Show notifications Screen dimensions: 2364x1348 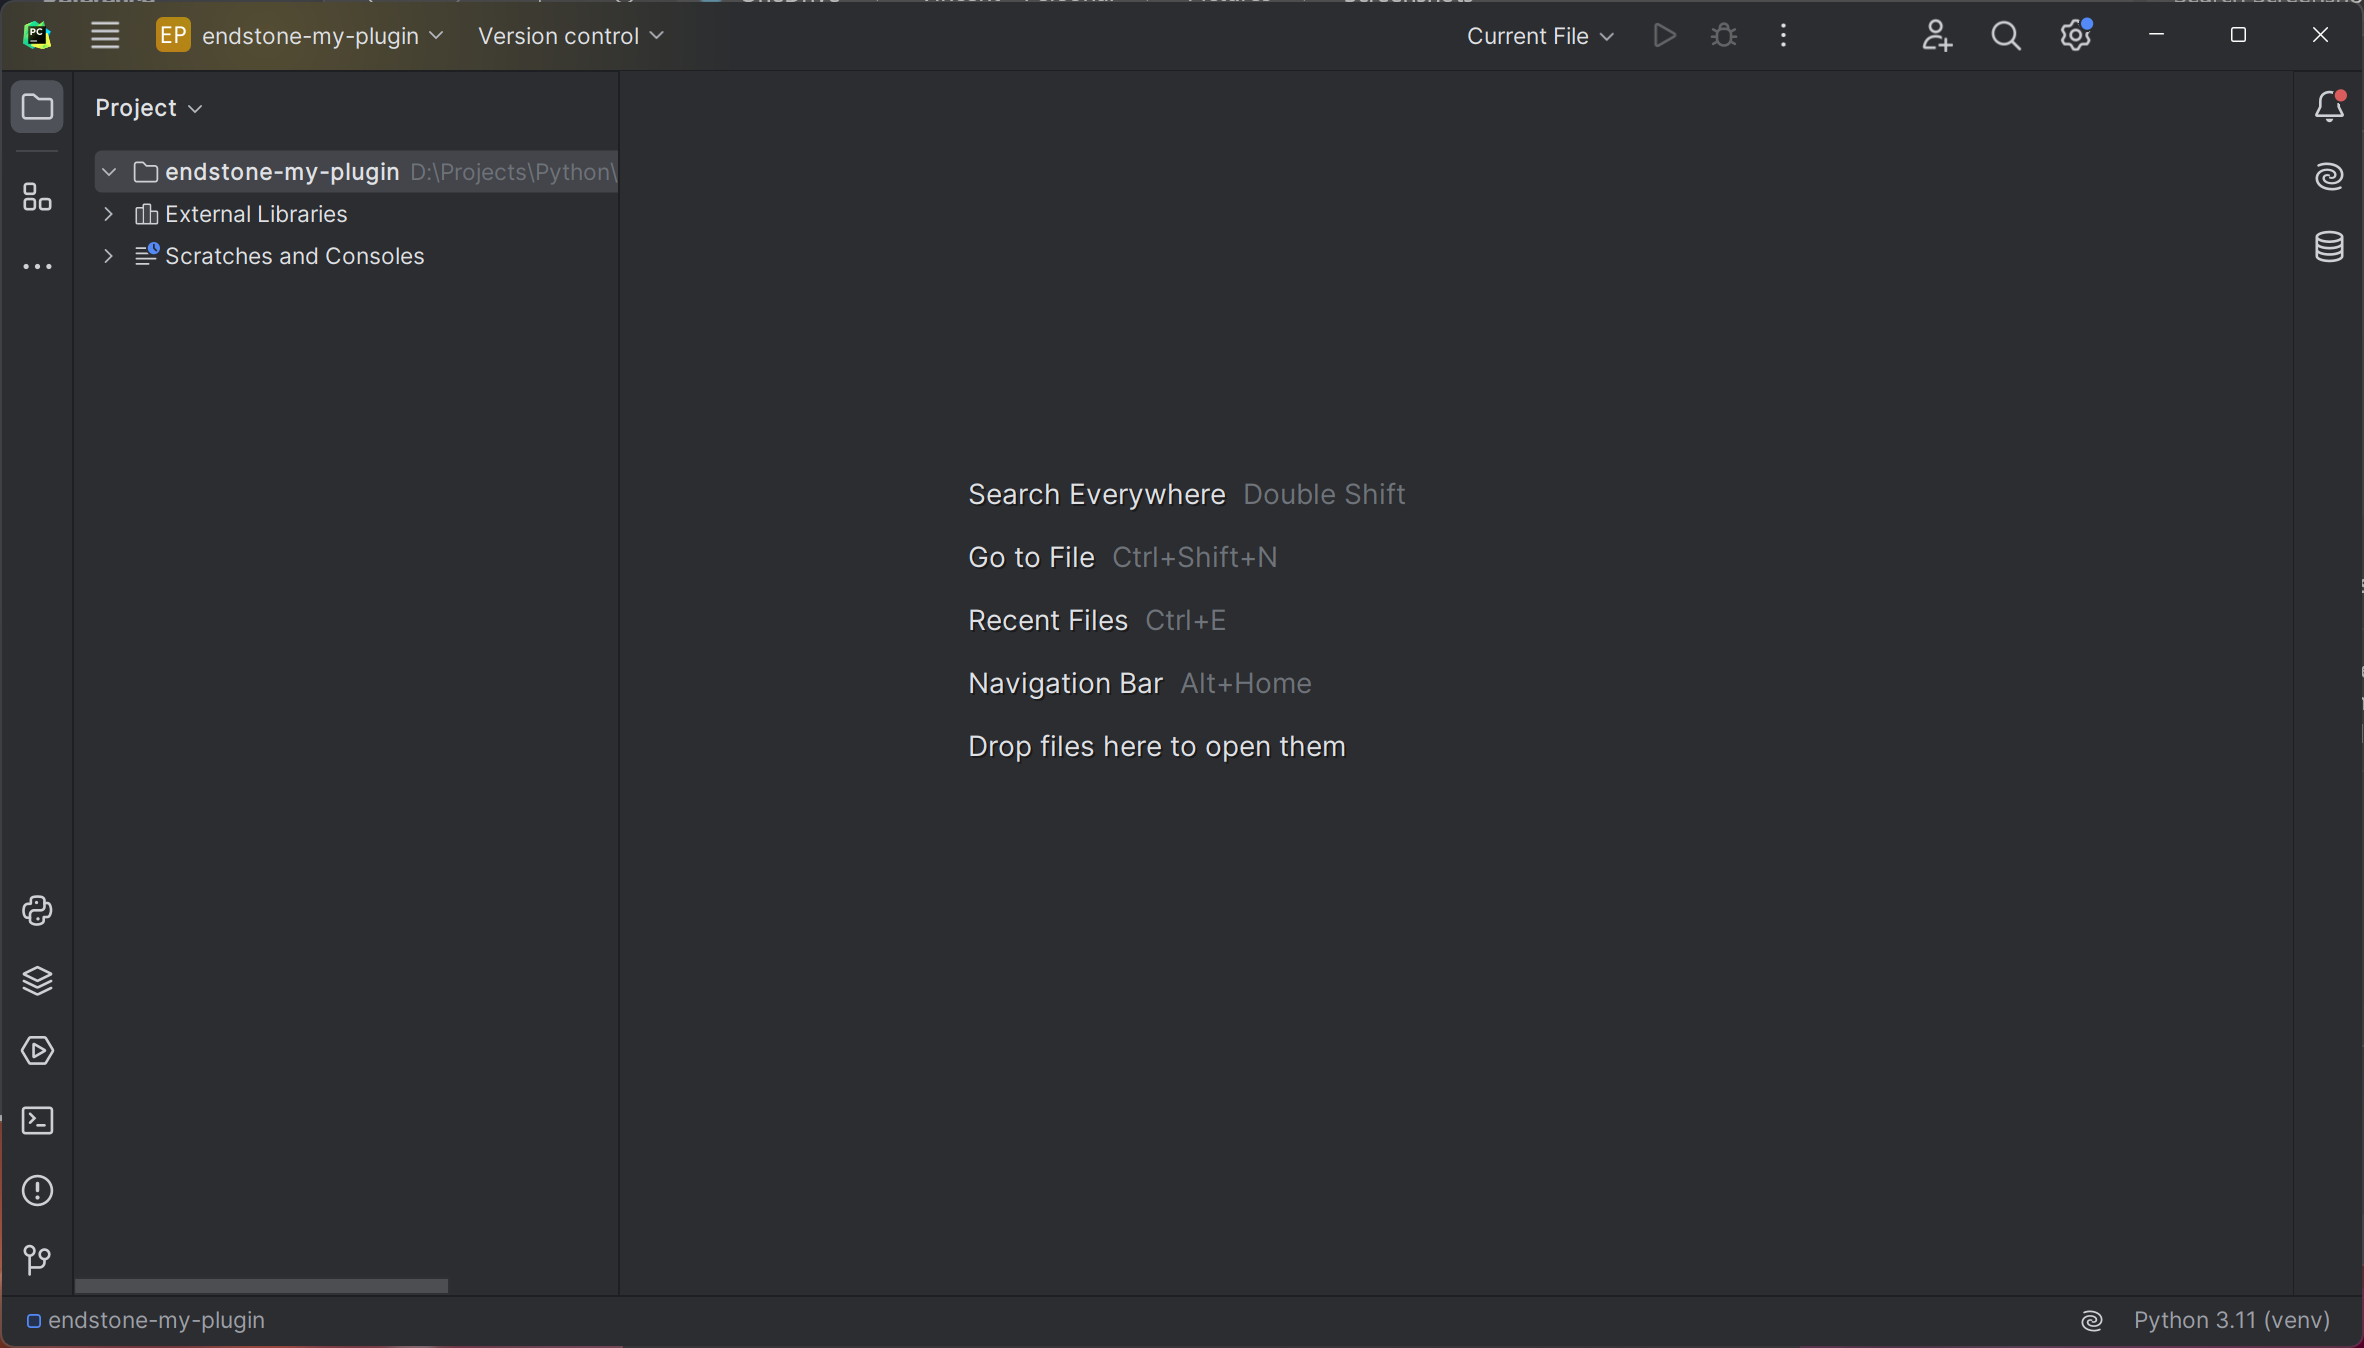point(2329,106)
